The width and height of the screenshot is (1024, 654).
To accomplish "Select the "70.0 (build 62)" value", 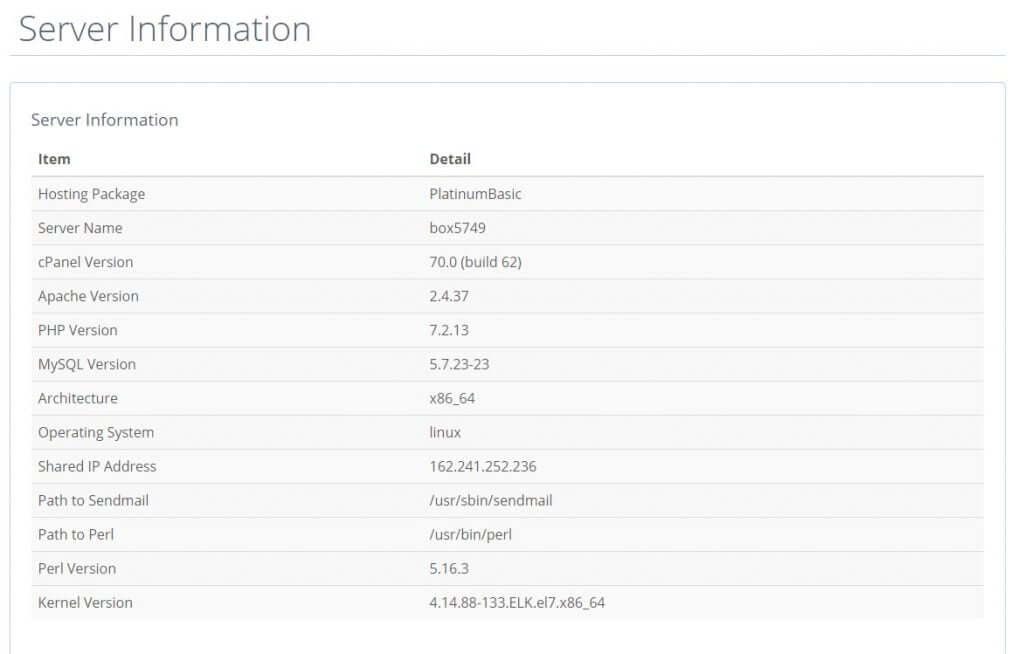I will 475,262.
